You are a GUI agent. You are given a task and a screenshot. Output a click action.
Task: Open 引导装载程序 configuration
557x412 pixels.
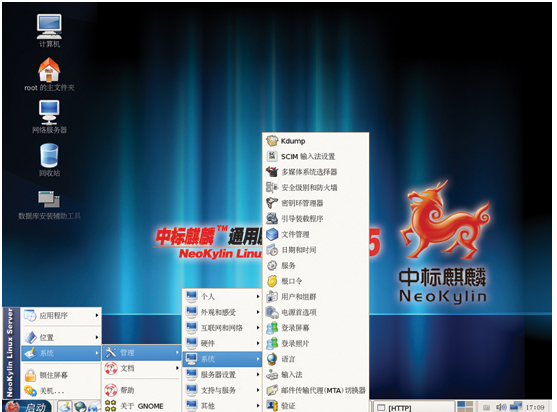315,219
